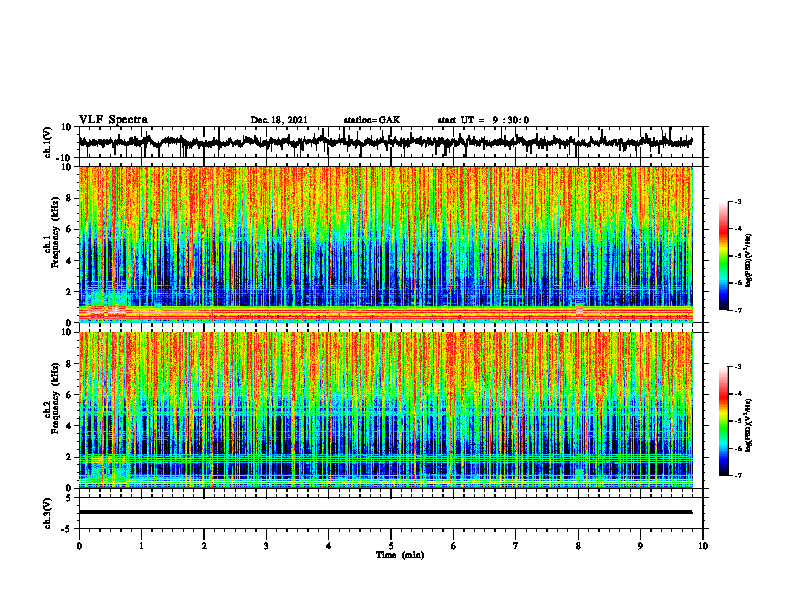Screen dimensions: 792x612
Task: Click time axis tick label "8"
Action: [578, 546]
